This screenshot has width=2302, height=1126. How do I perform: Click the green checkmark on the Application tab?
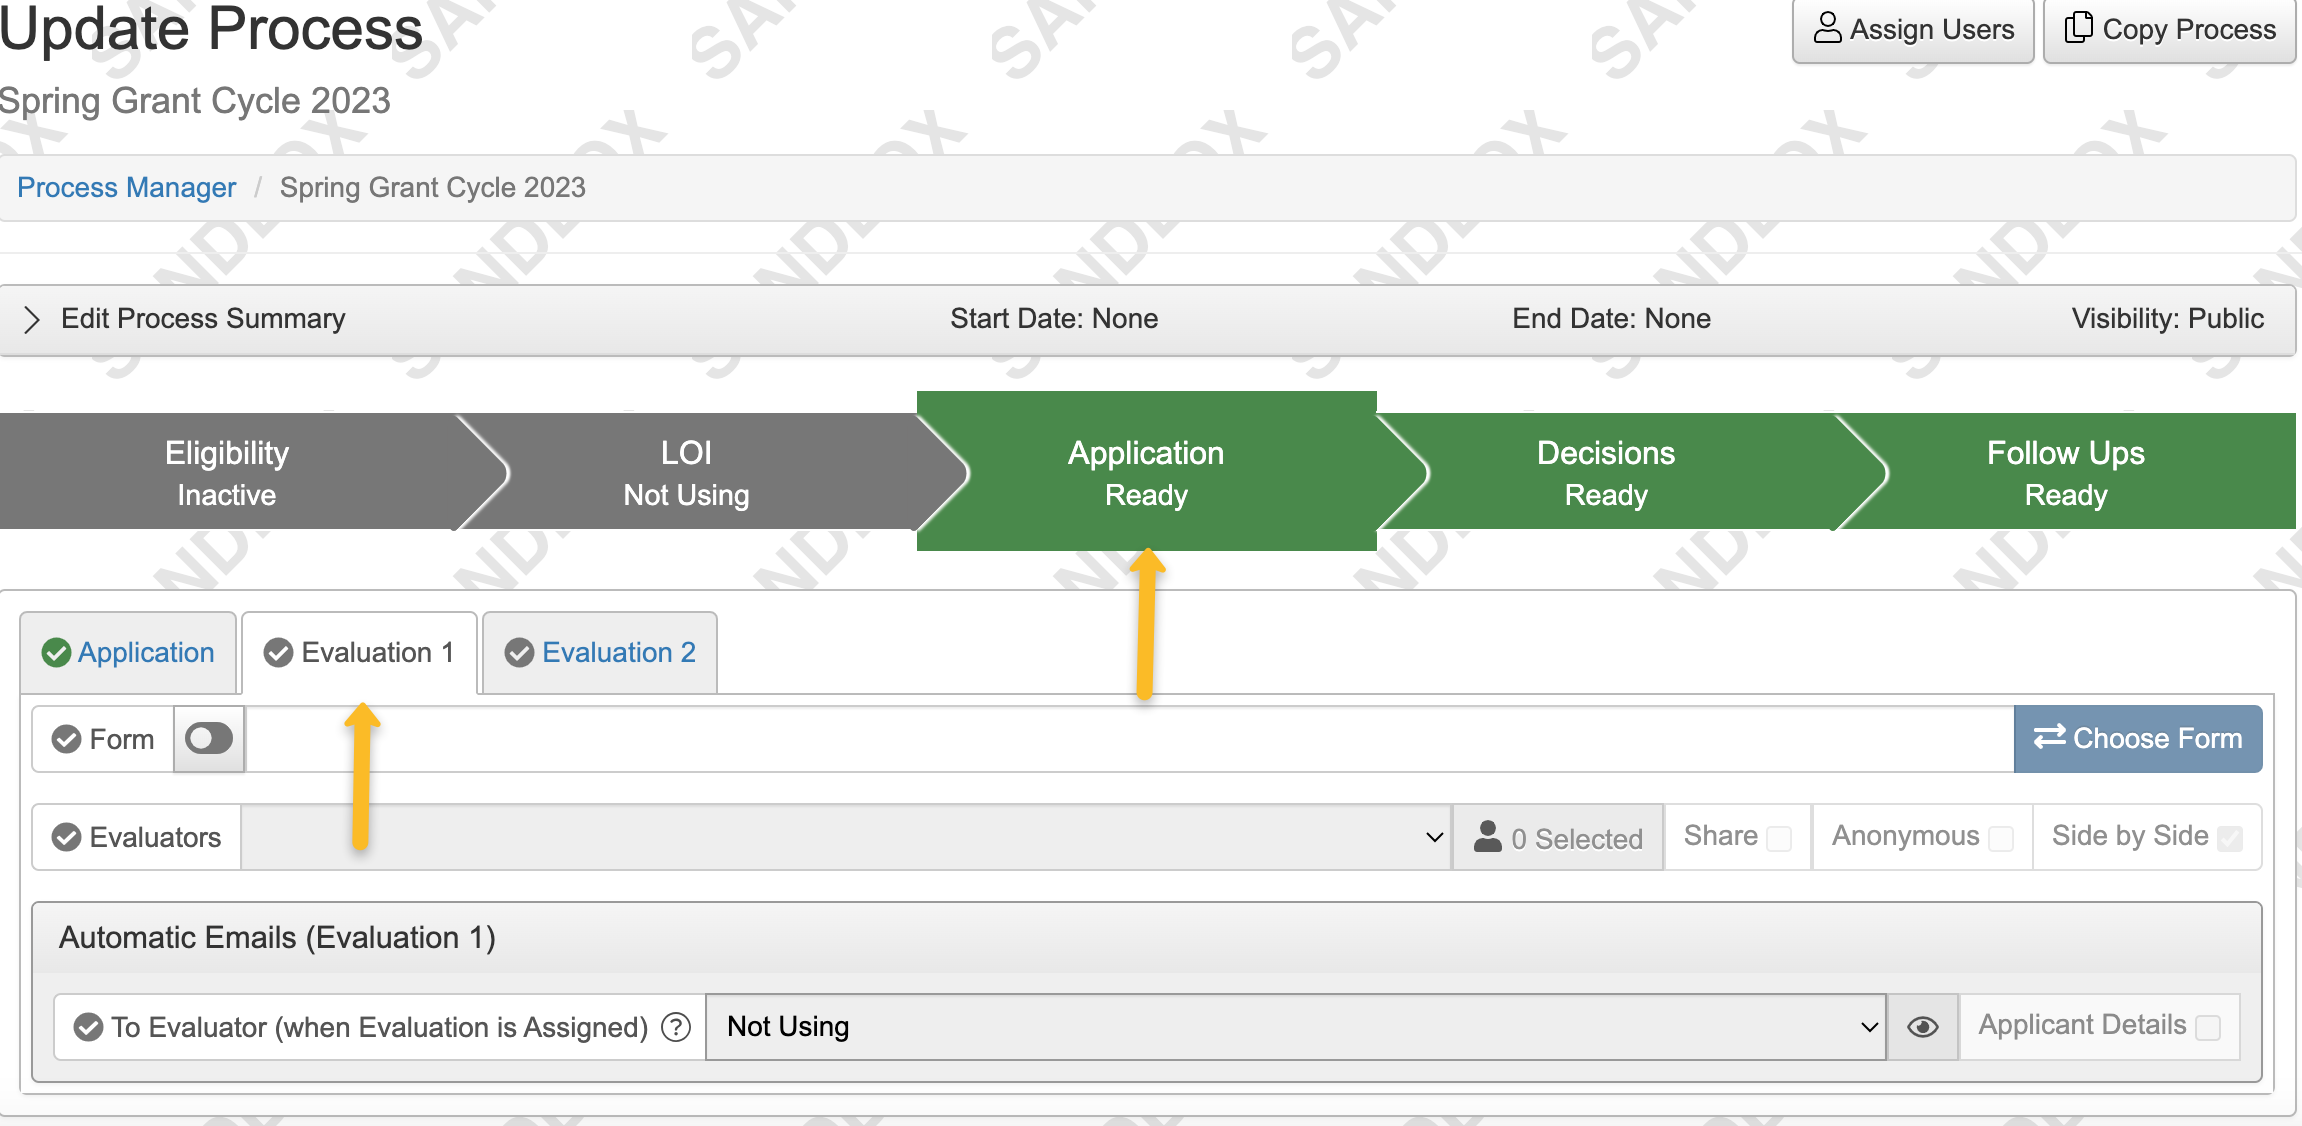click(57, 653)
